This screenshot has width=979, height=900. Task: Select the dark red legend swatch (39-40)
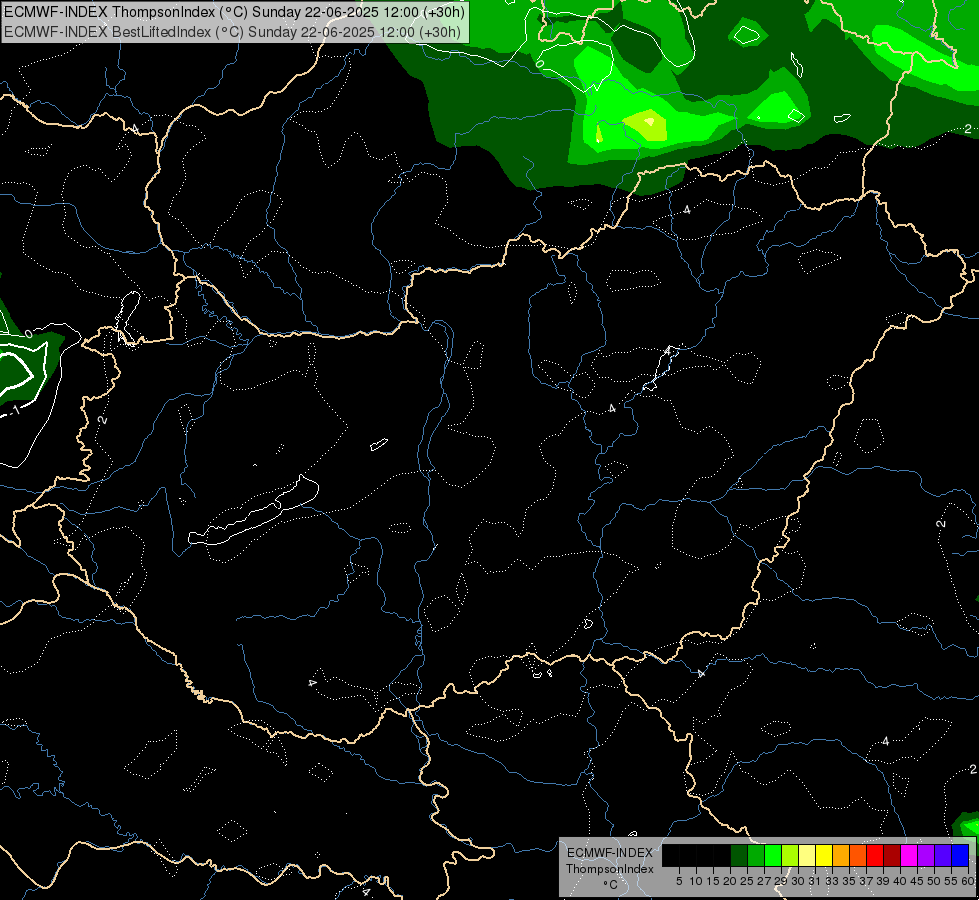tap(892, 855)
